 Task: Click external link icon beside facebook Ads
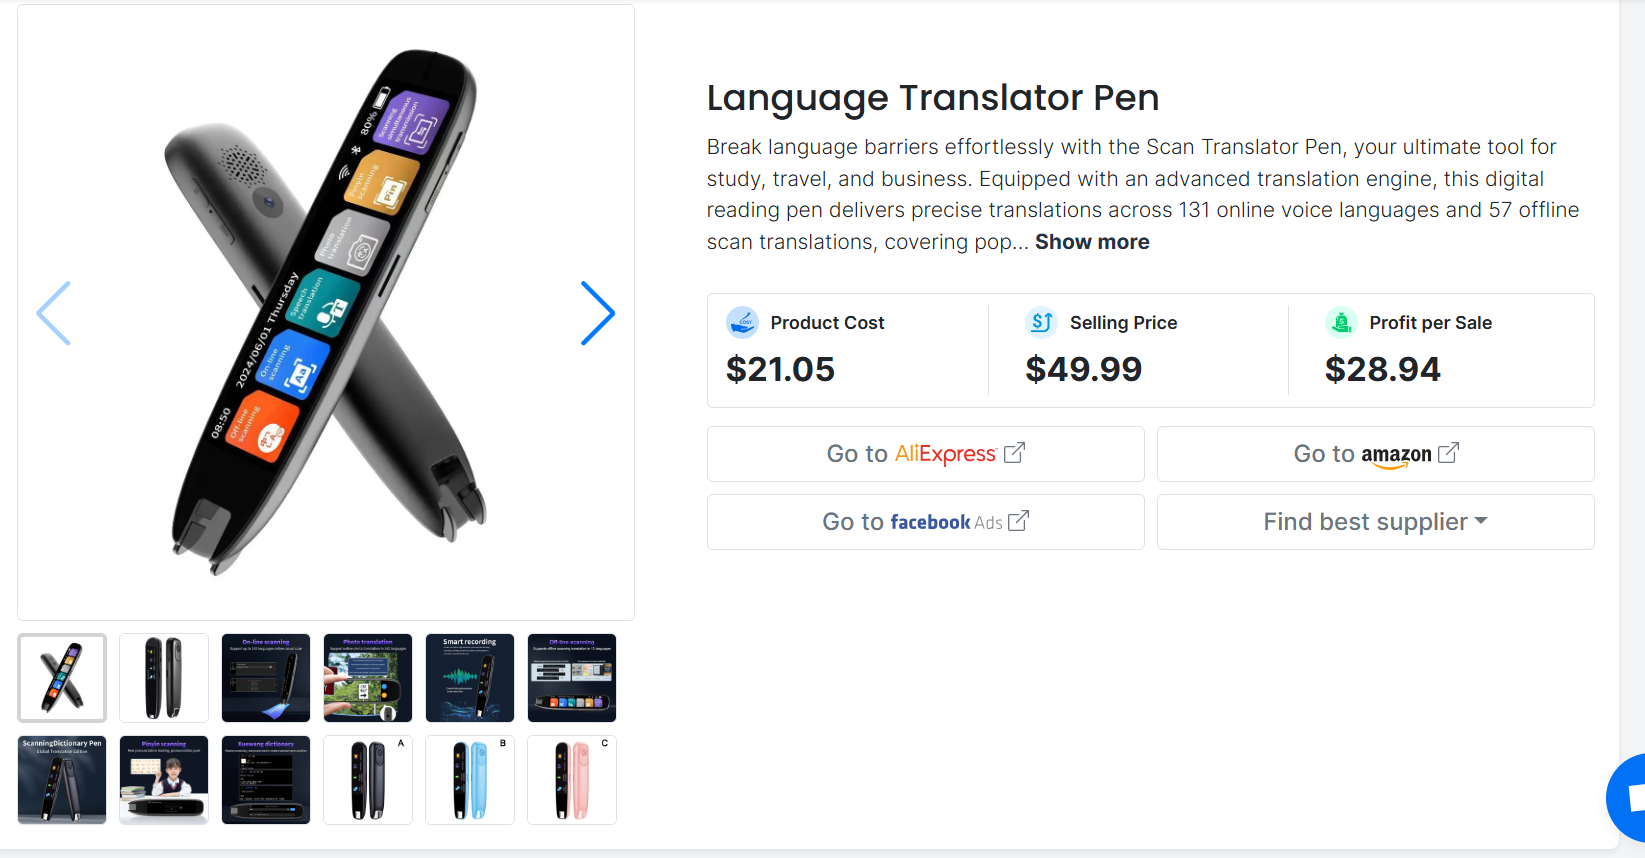click(1018, 521)
